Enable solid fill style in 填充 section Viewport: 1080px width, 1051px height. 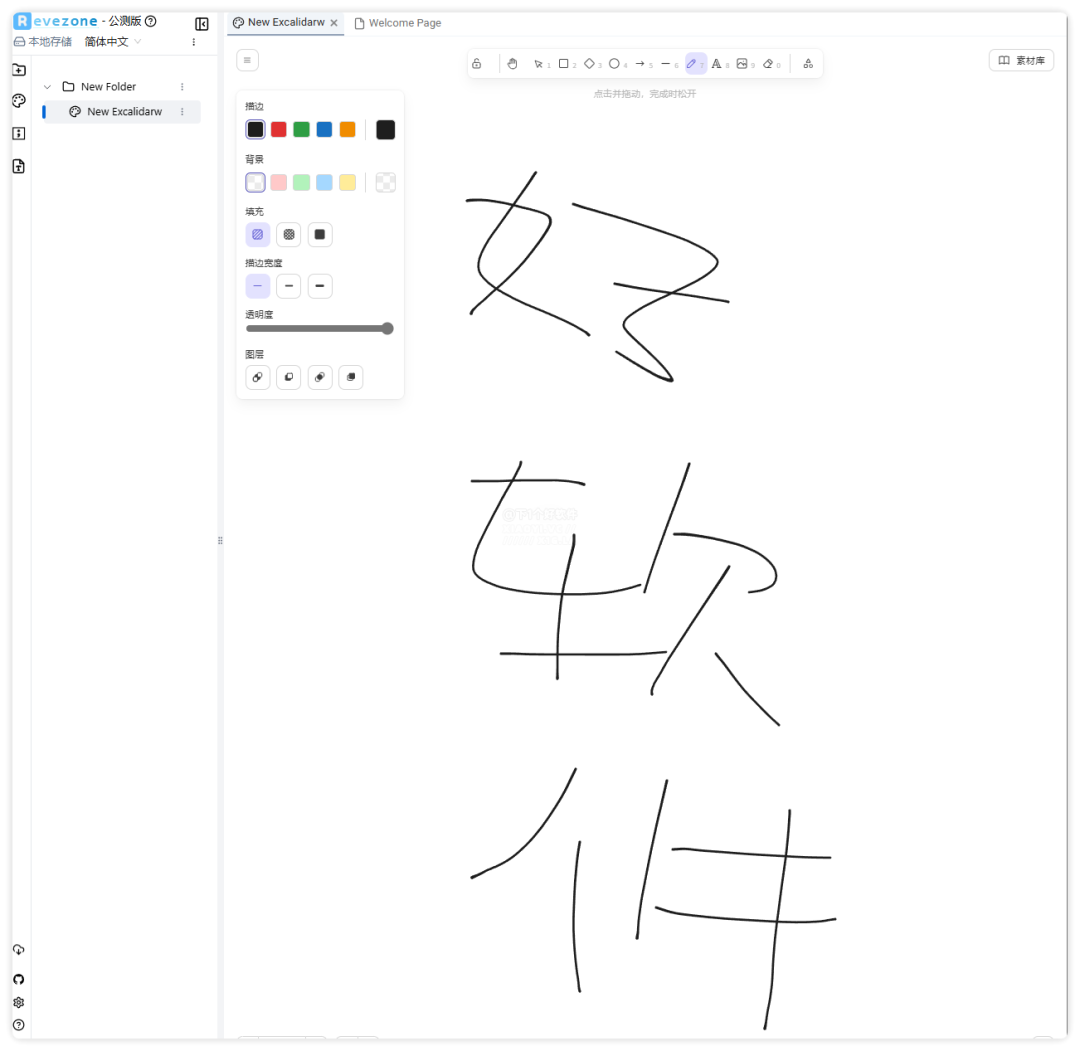pos(320,234)
